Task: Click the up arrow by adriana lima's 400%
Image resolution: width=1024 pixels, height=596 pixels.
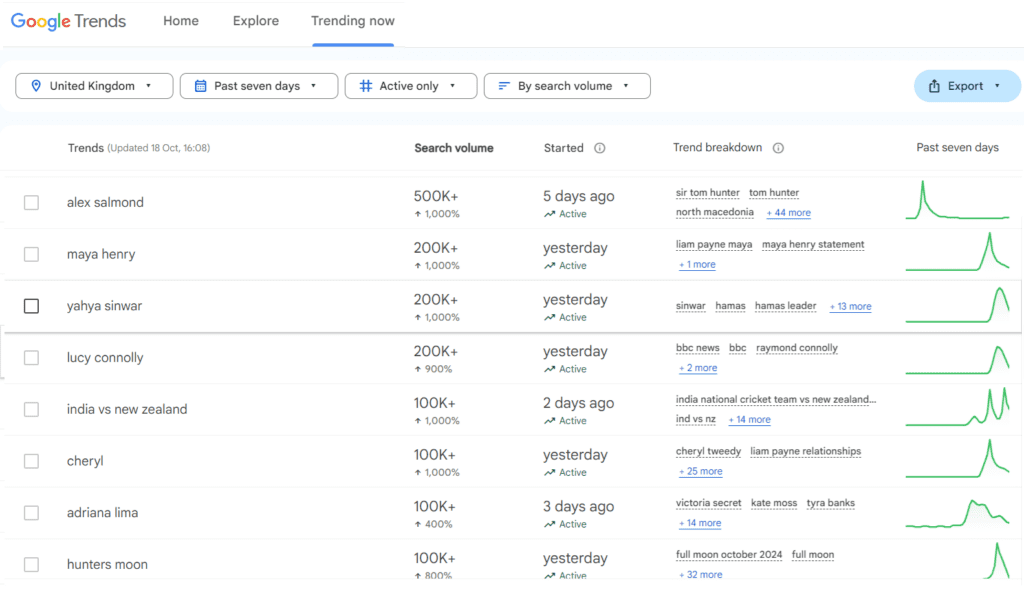Action: click(x=417, y=524)
